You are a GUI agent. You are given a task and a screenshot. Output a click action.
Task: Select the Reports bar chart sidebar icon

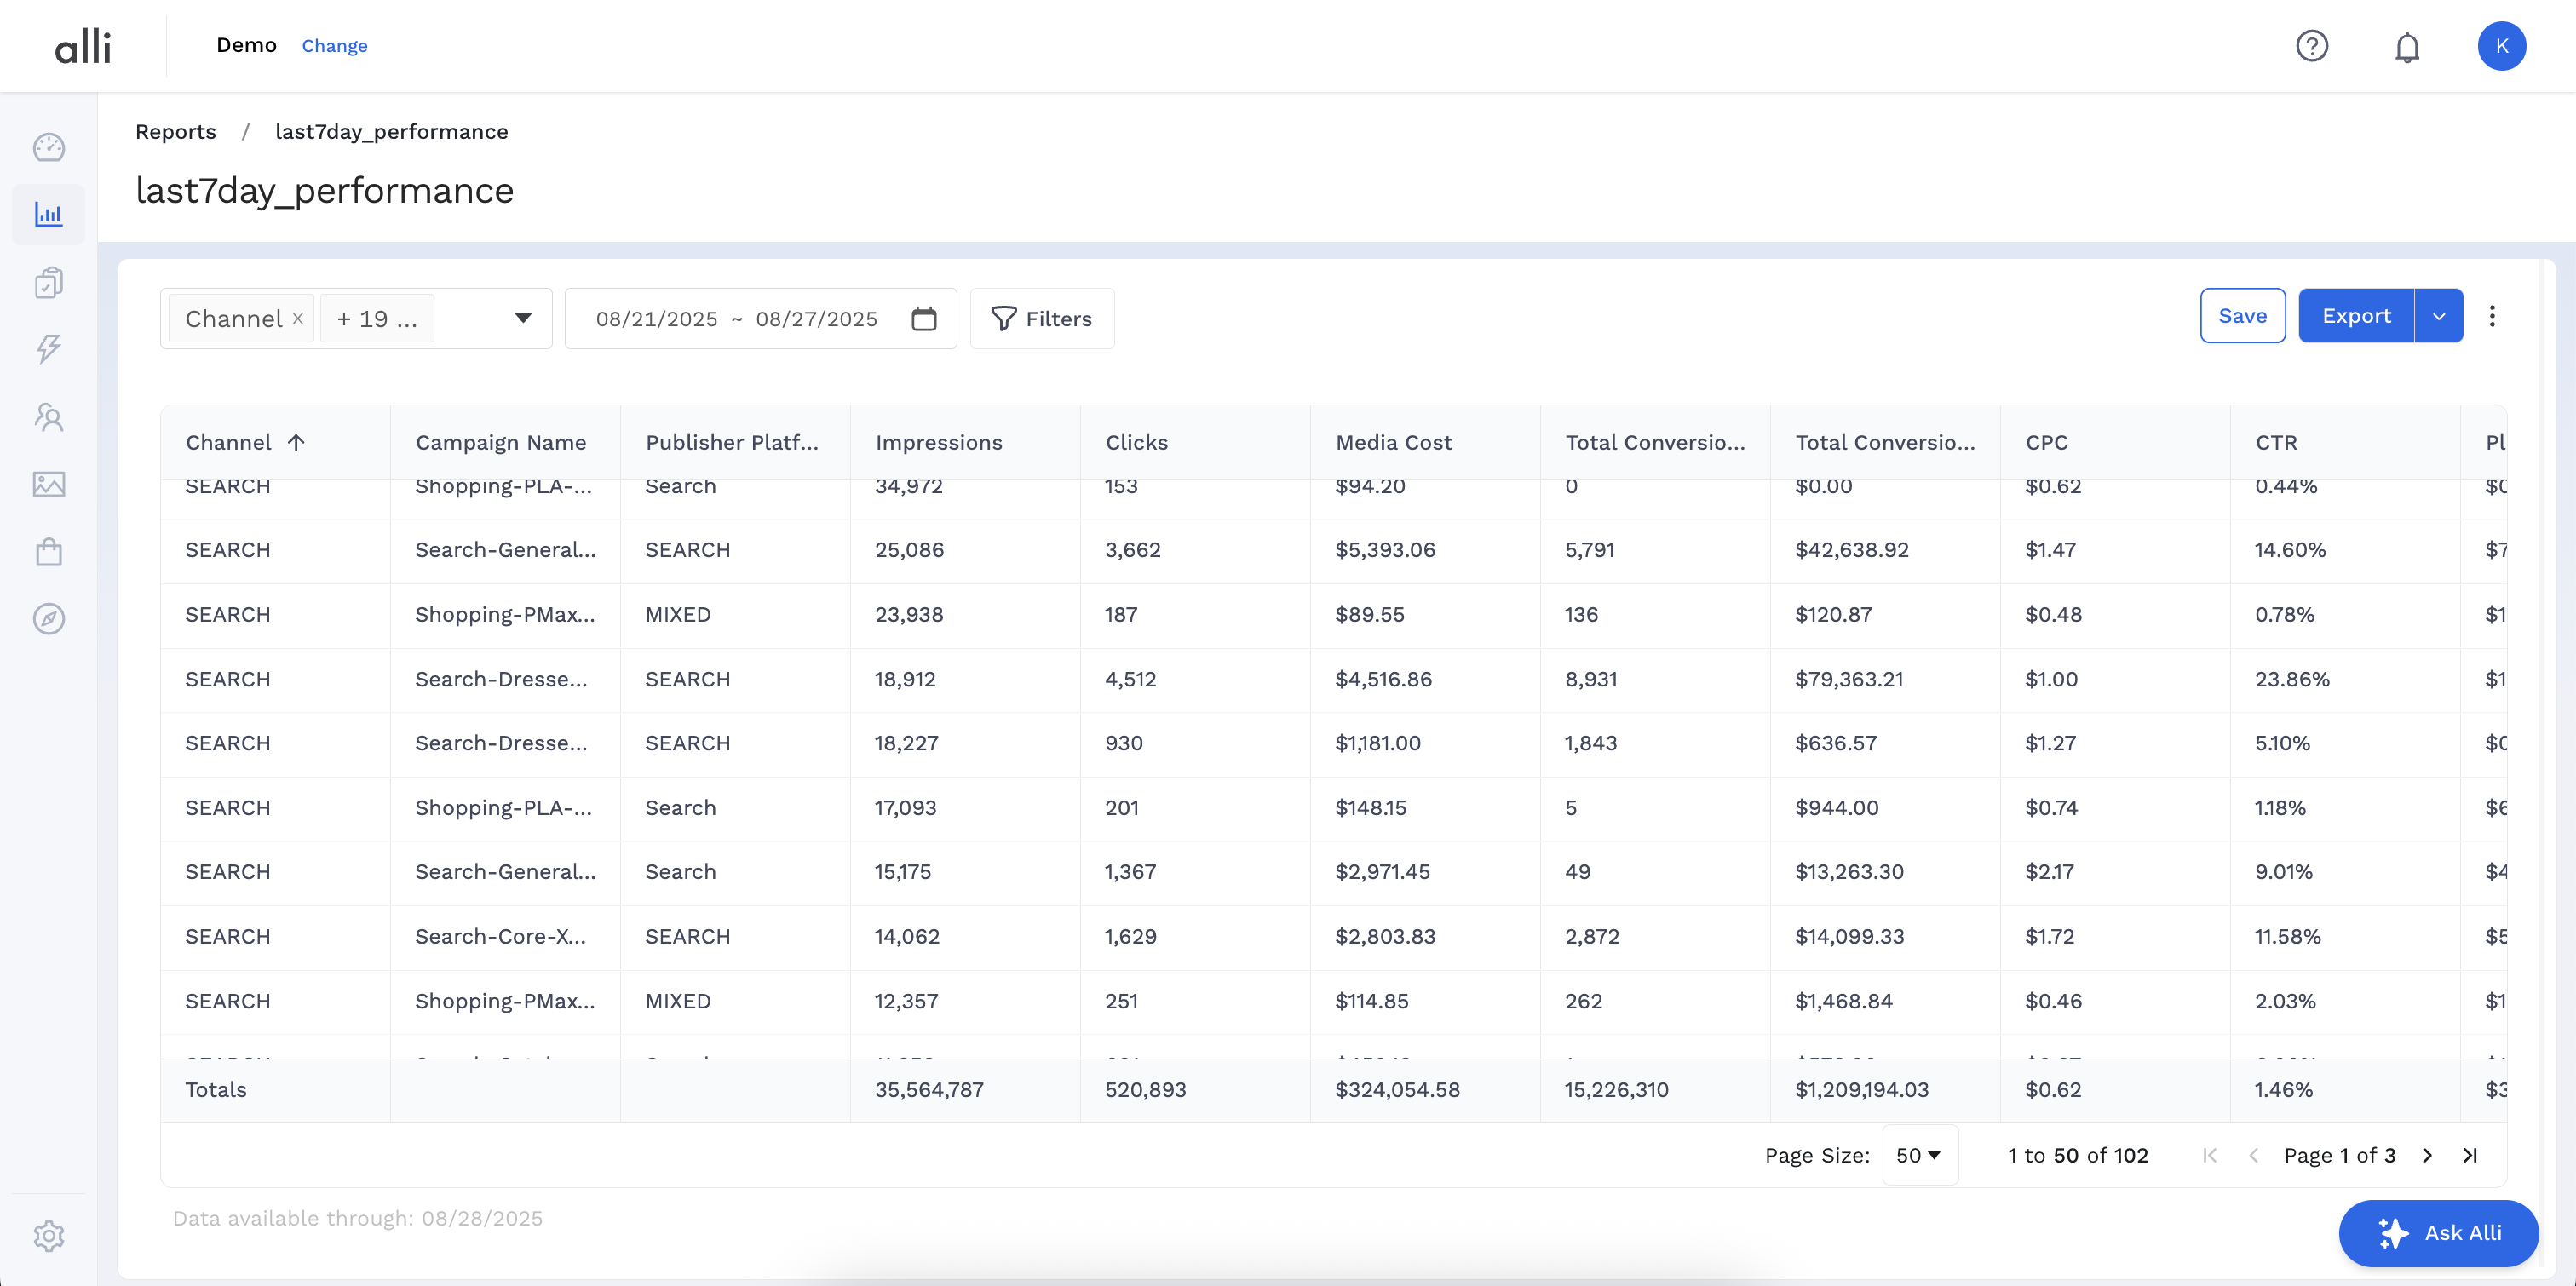pos(48,214)
